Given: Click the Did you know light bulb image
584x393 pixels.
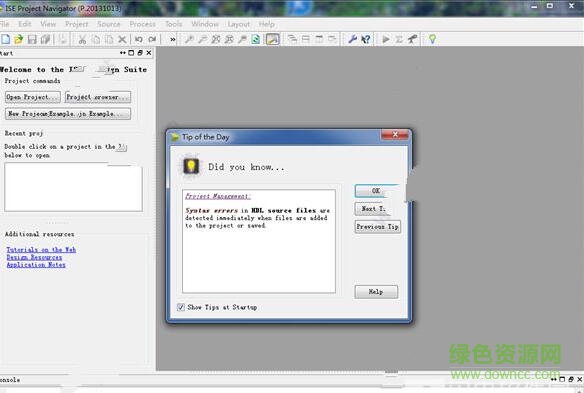Looking at the screenshot, I should pyautogui.click(x=191, y=166).
